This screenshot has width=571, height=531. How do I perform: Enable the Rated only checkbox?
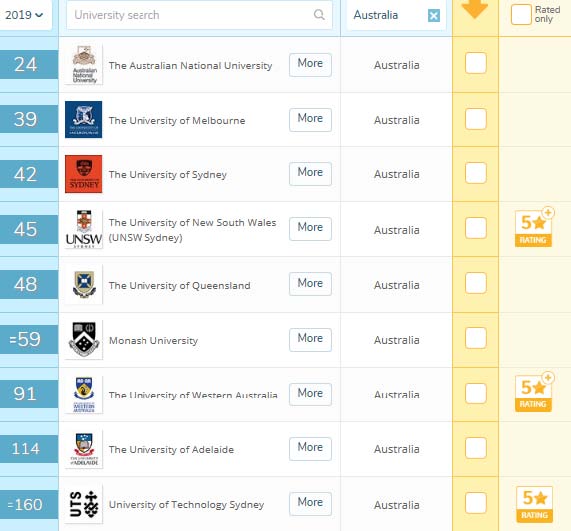point(521,15)
